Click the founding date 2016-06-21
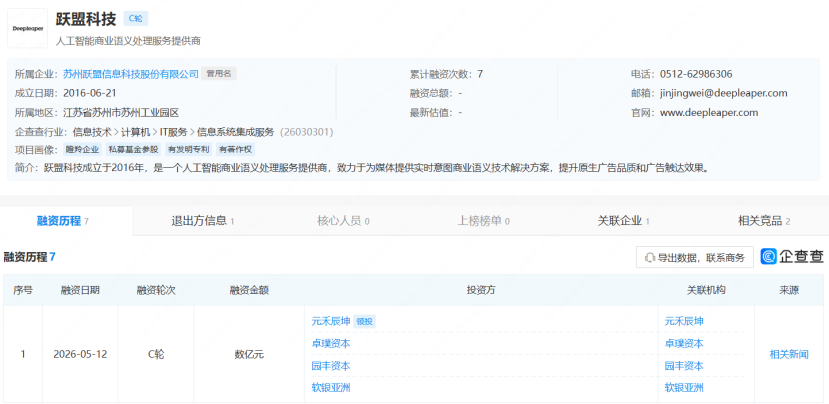Image resolution: width=829 pixels, height=404 pixels. (89, 93)
